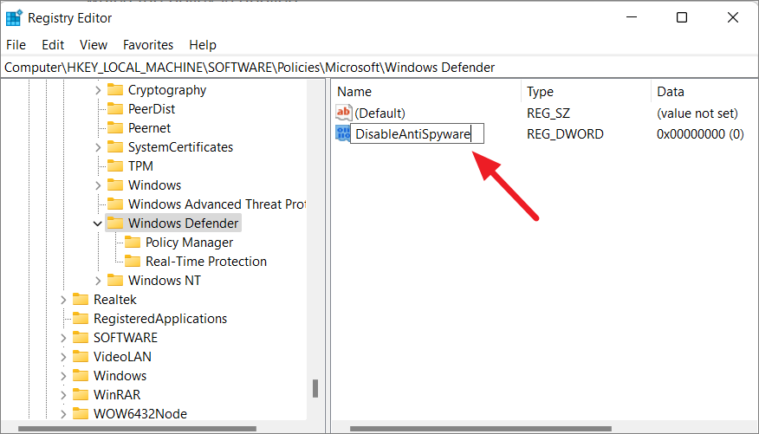Click the (Default) string value icon
Screen dimensions: 759x434
(x=343, y=113)
